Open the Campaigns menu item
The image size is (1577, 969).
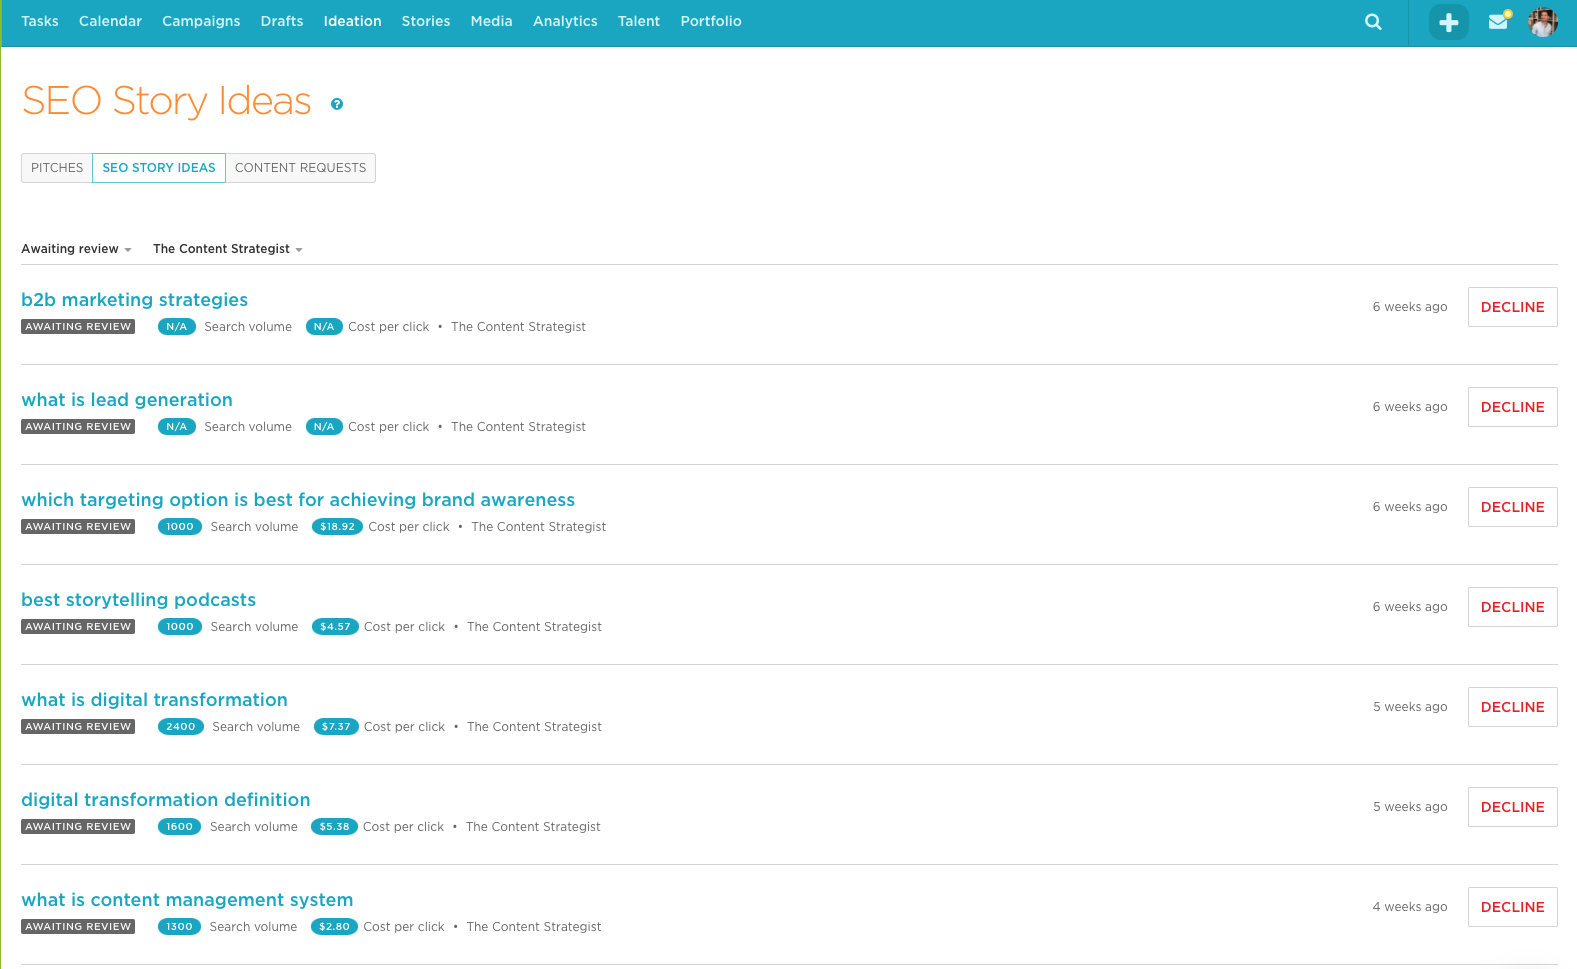(201, 21)
